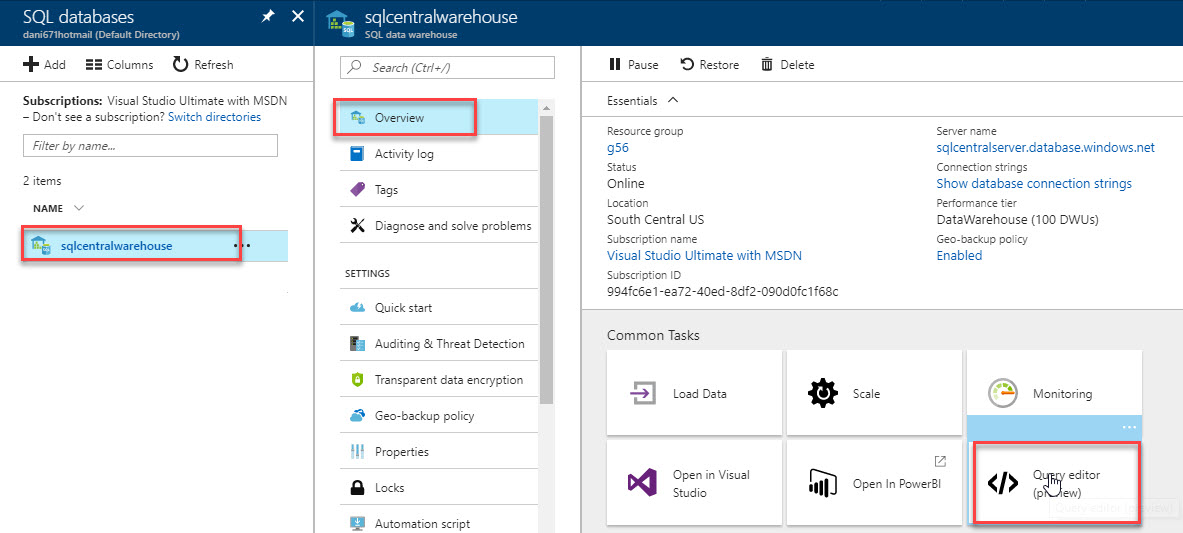
Task: Select Transparent data encryption setting
Action: [x=448, y=380]
